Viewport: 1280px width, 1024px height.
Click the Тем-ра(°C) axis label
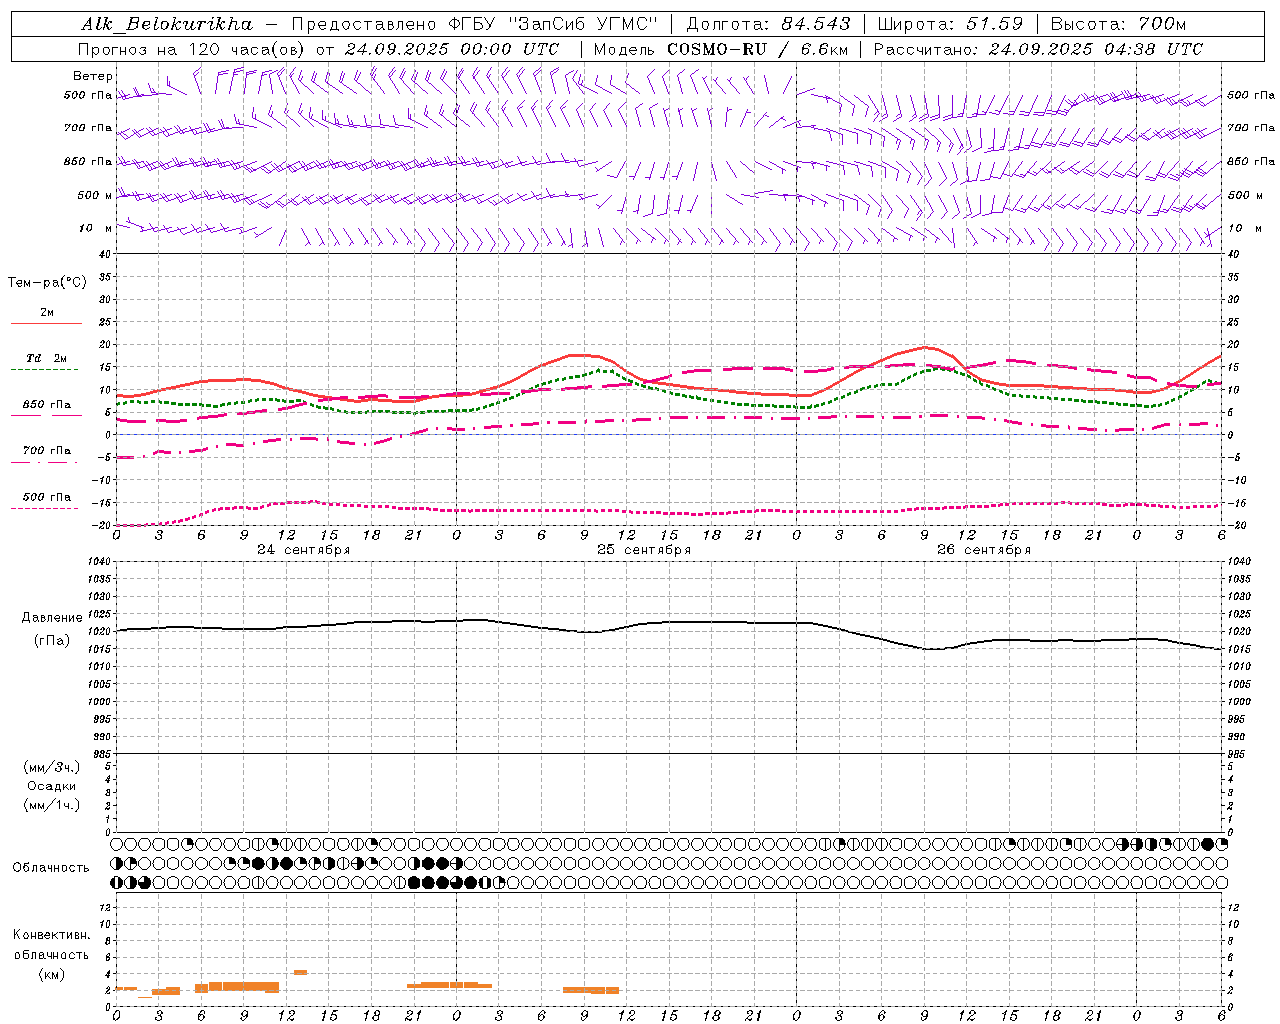47,283
